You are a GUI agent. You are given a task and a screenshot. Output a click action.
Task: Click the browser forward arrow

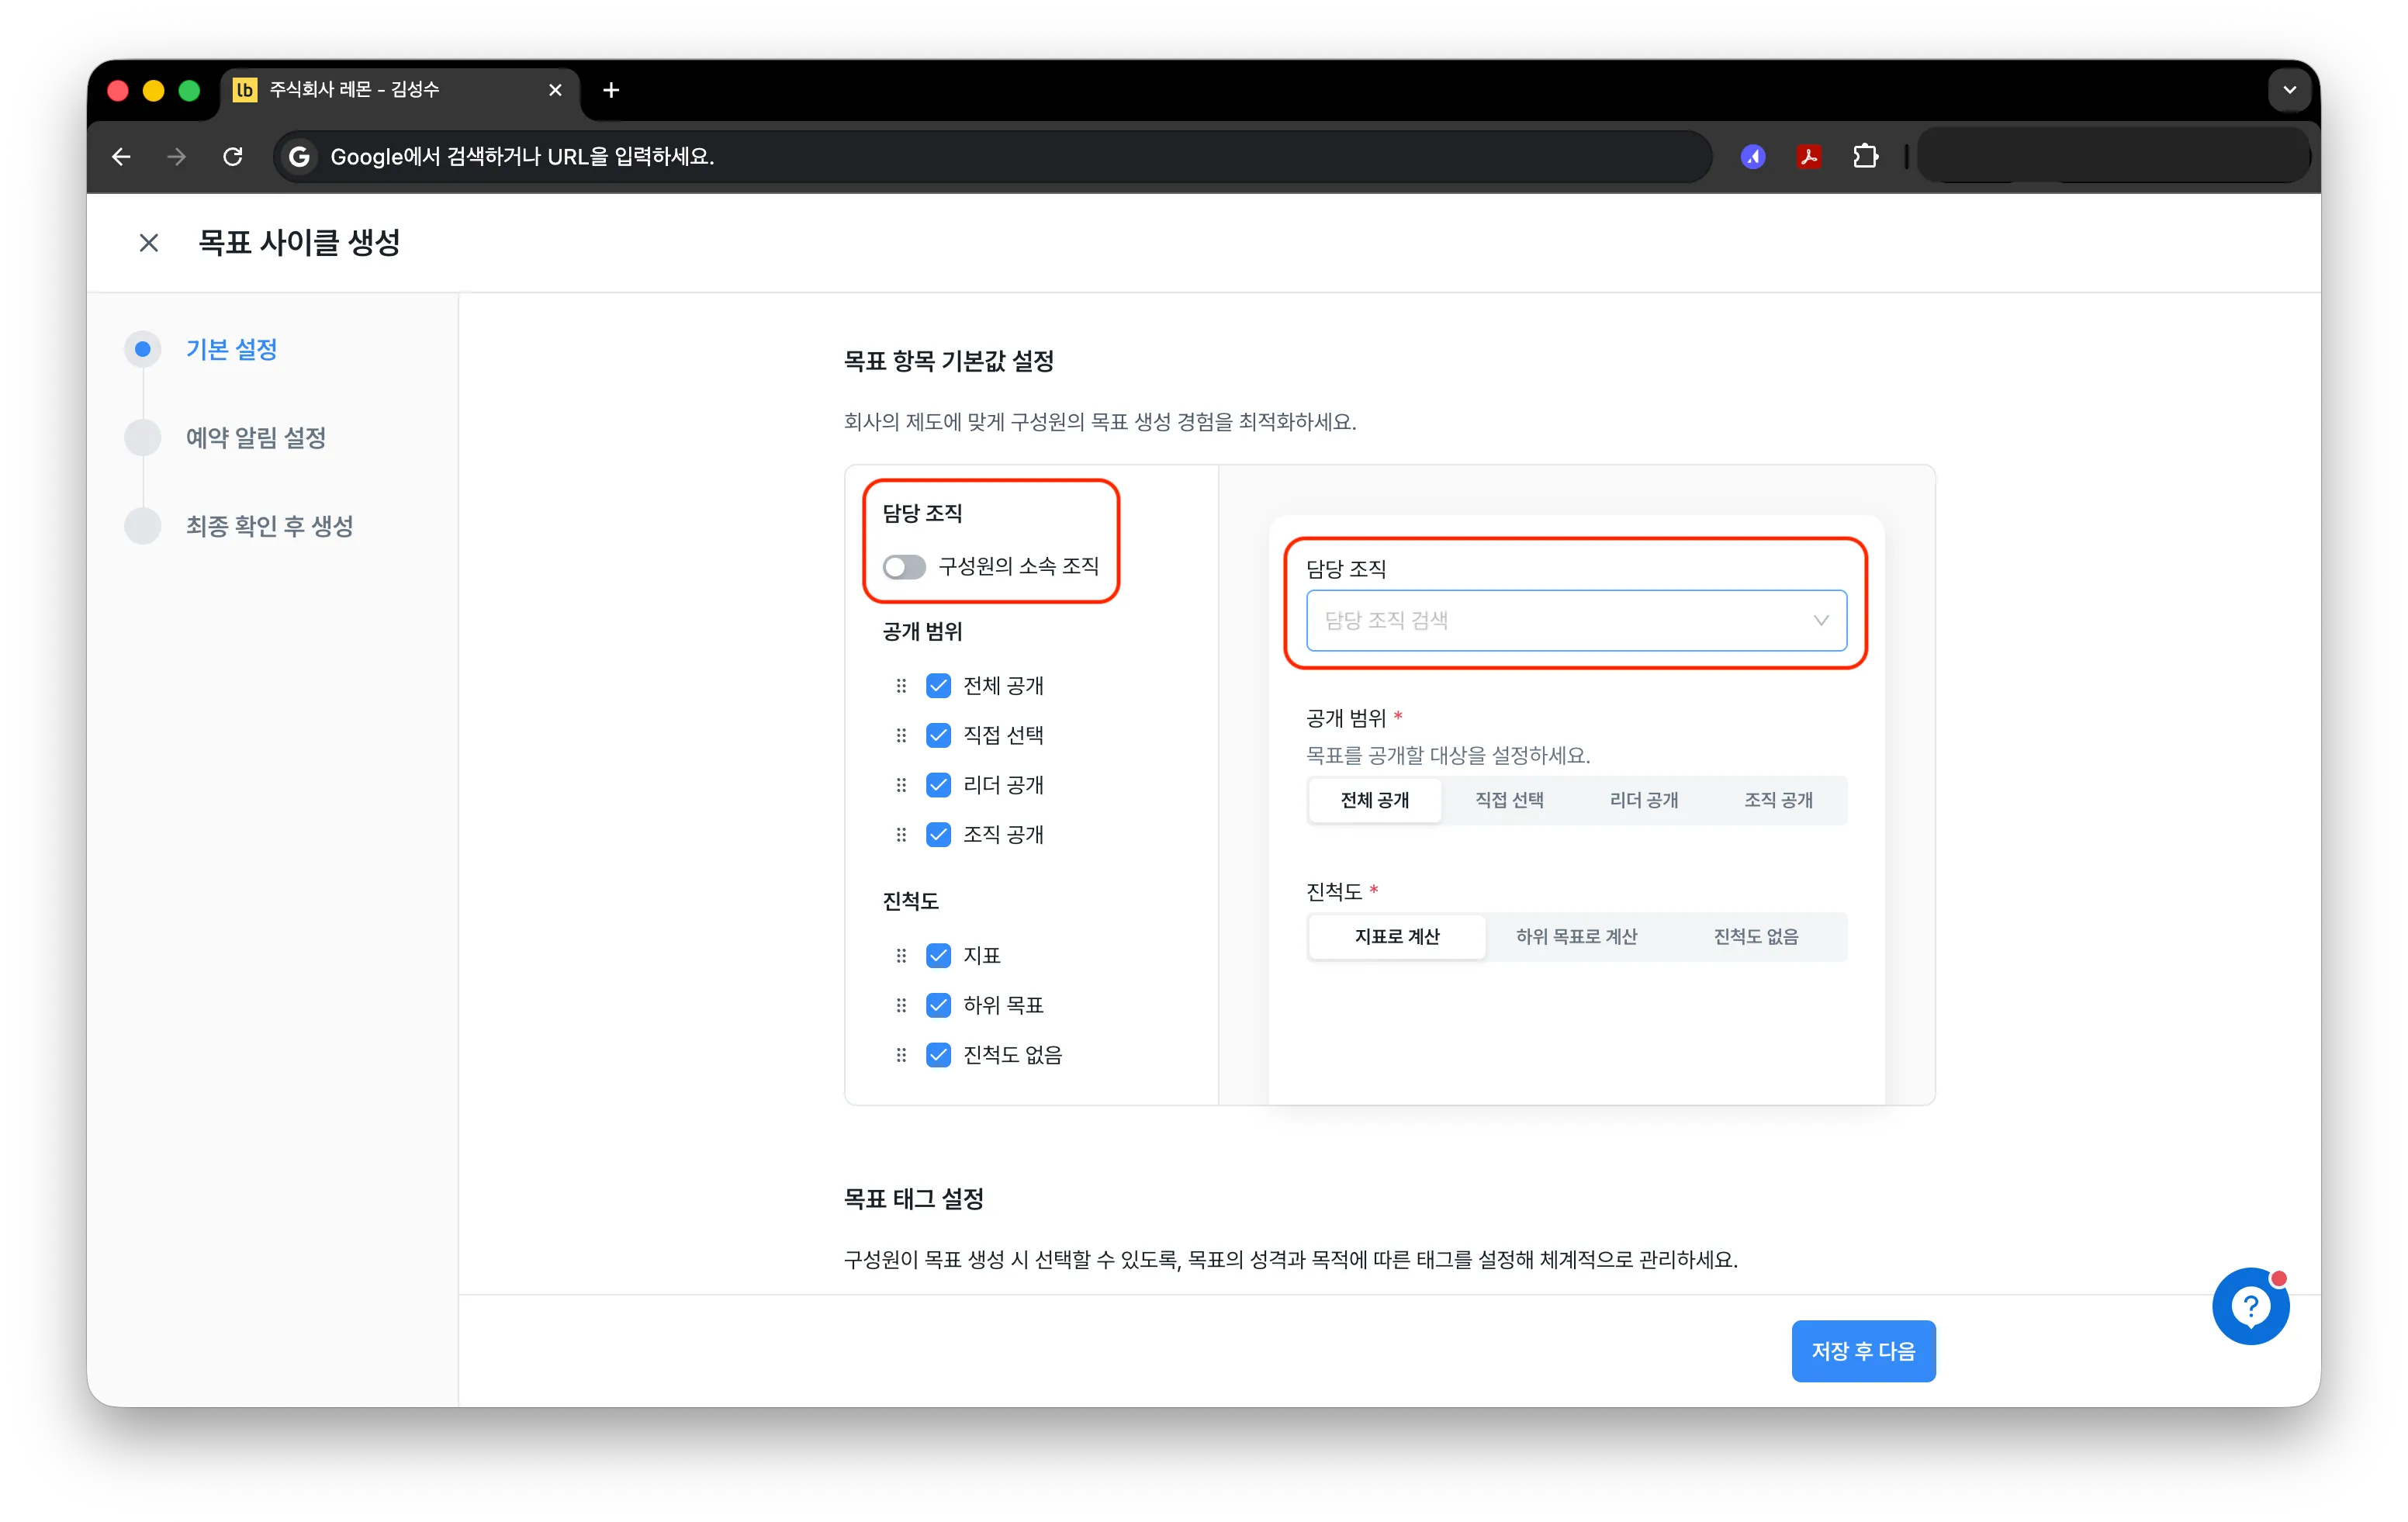coord(176,156)
